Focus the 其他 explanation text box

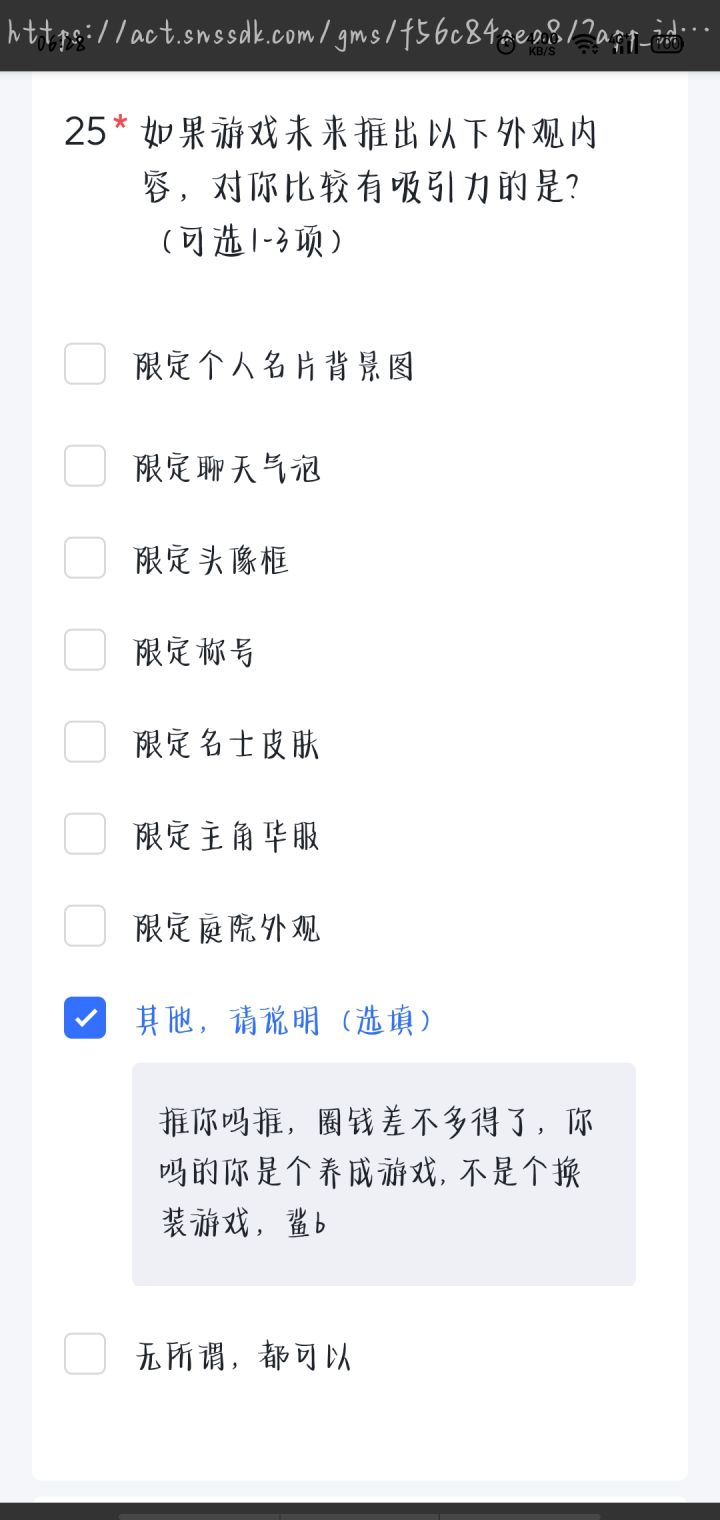click(x=384, y=1174)
